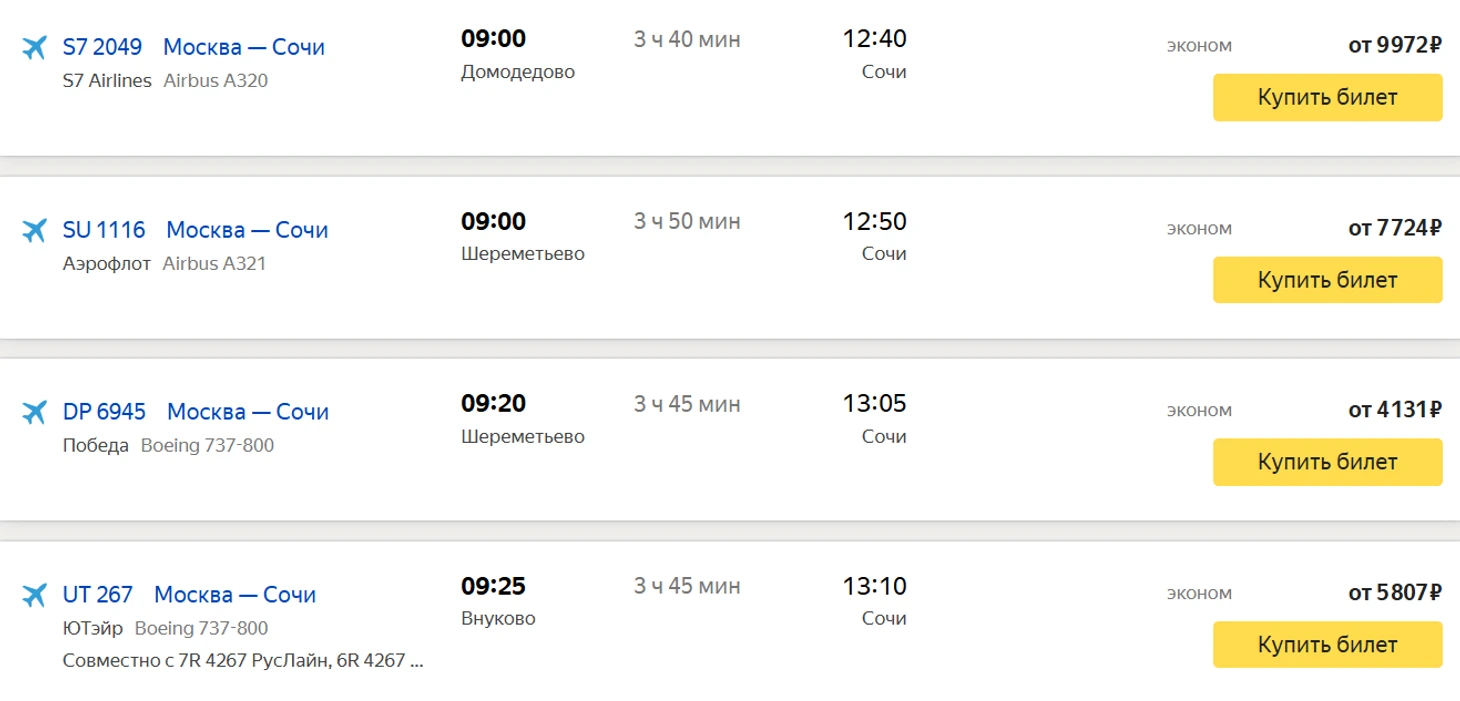
Task: Buy ticket for Победа flight at 4131₽
Action: coord(1327,462)
